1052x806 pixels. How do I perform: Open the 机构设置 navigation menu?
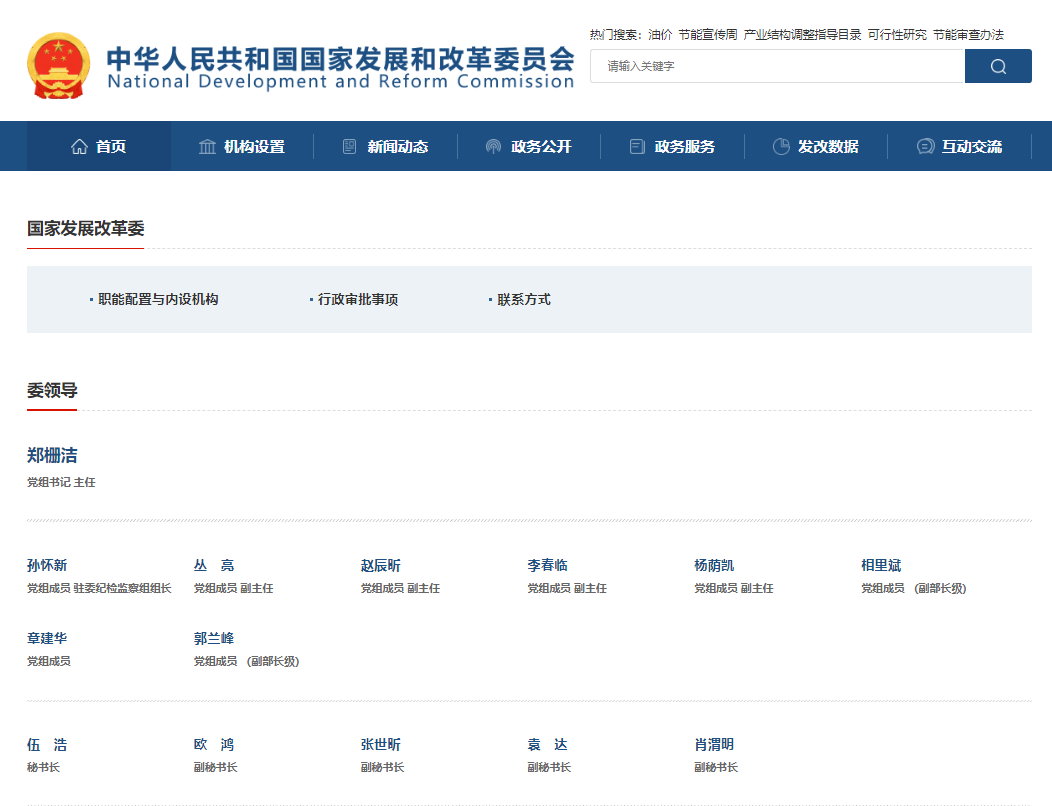254,147
